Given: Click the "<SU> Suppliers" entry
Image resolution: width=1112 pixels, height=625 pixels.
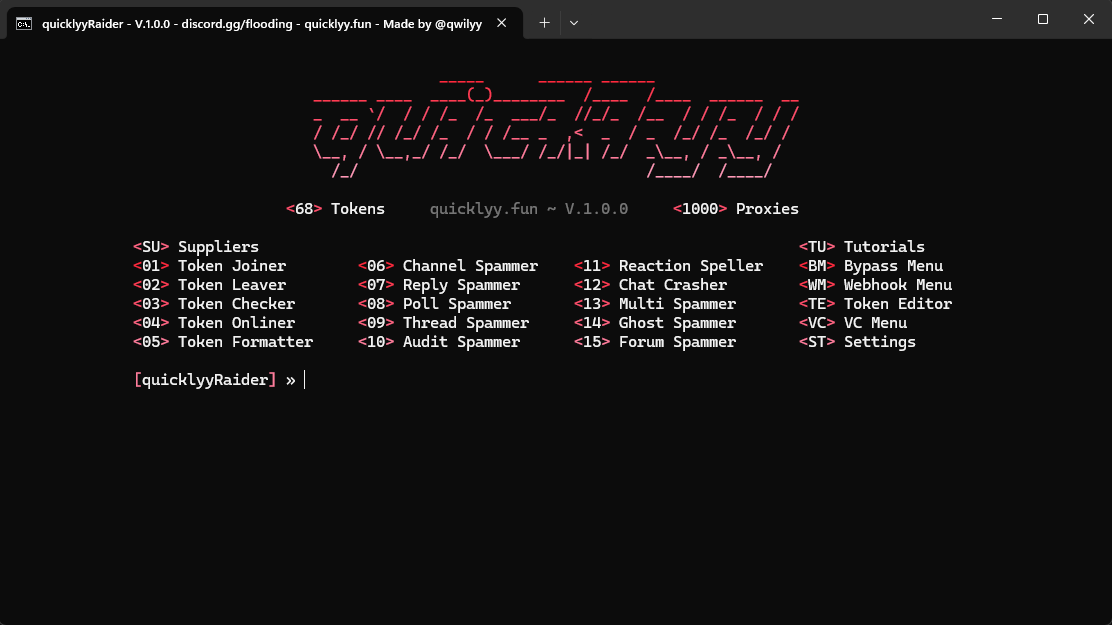Looking at the screenshot, I should click(x=196, y=247).
